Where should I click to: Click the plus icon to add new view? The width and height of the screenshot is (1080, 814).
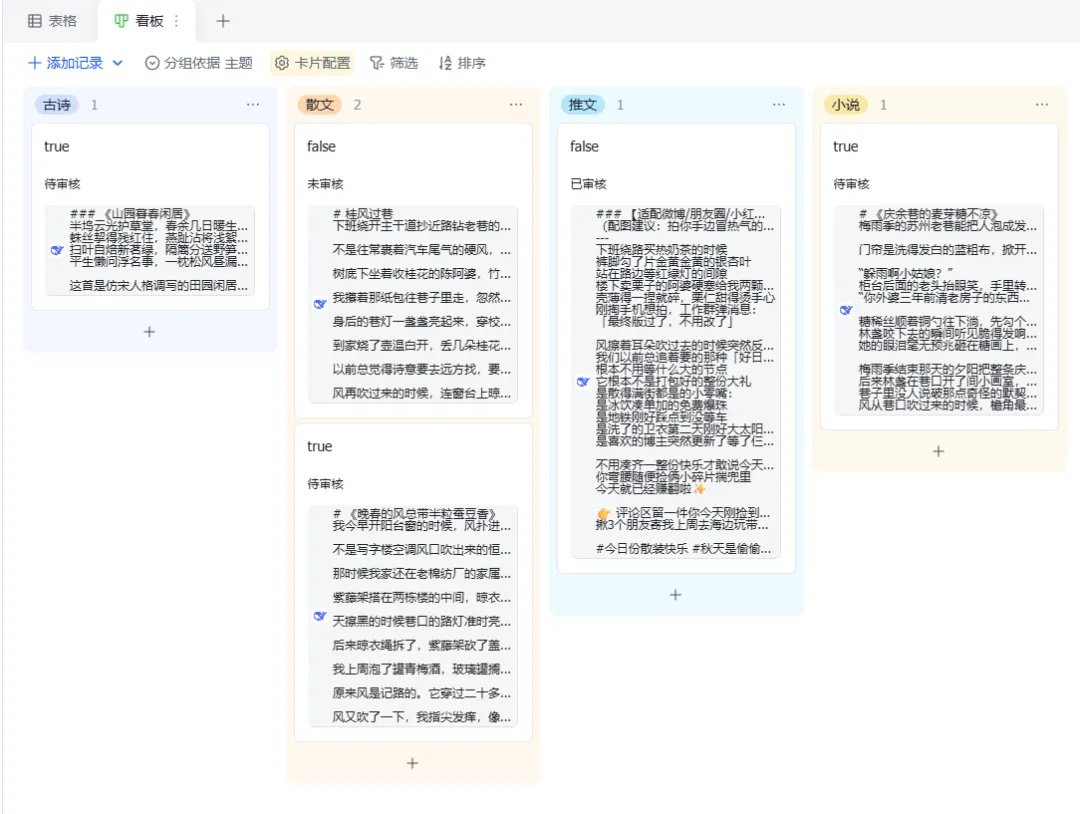222,21
